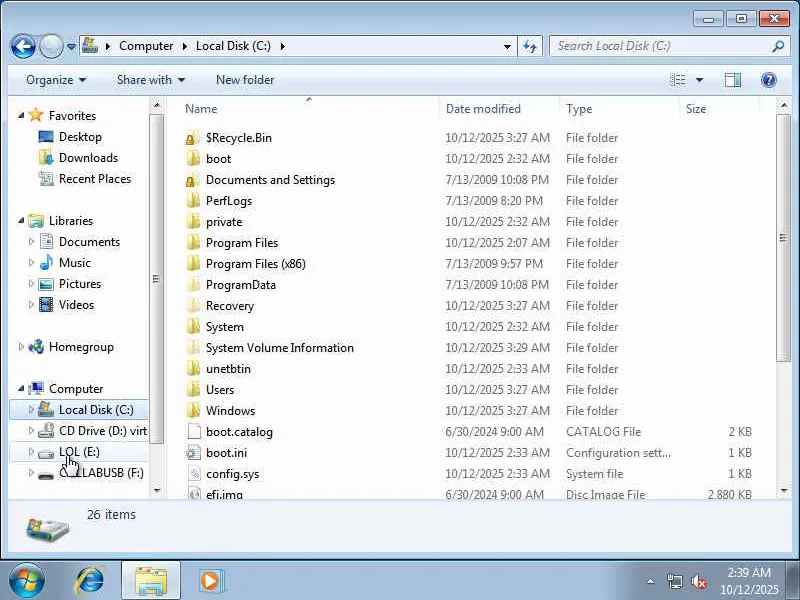Select the boot.ini file icon
The image size is (800, 600).
click(193, 453)
